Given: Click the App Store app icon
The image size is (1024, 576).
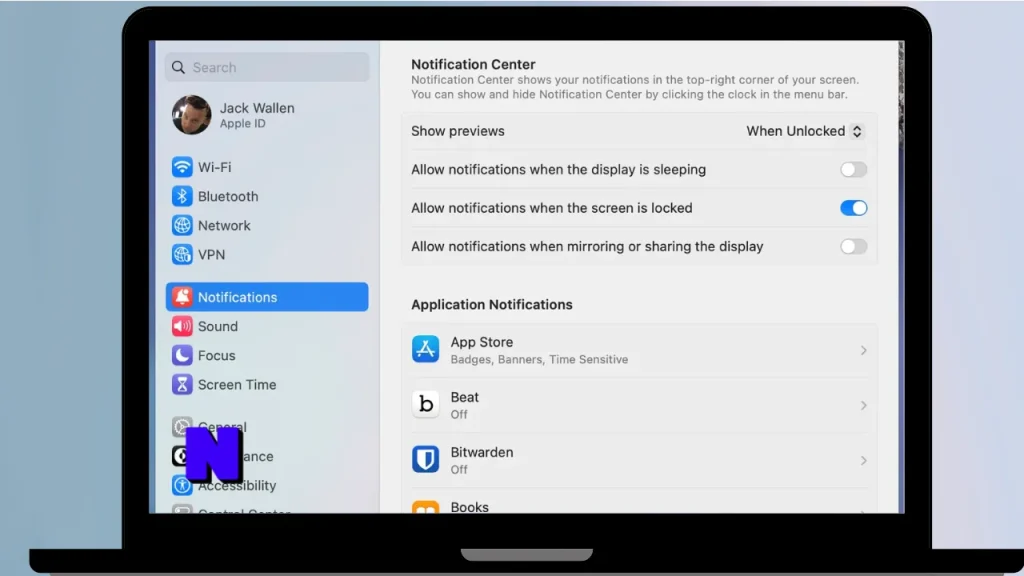Looking at the screenshot, I should 425,349.
